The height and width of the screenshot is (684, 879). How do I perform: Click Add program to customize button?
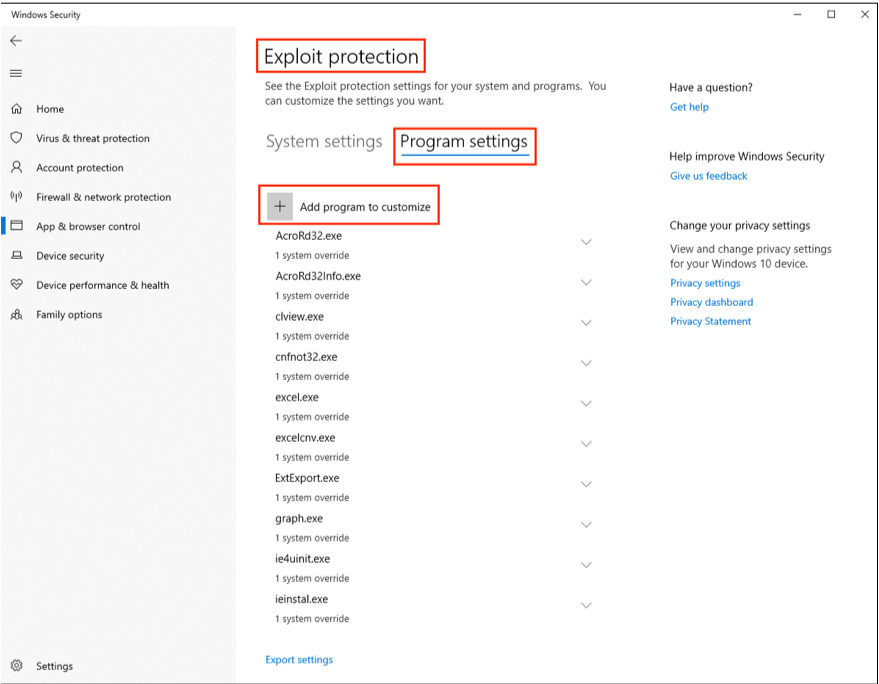[x=349, y=206]
